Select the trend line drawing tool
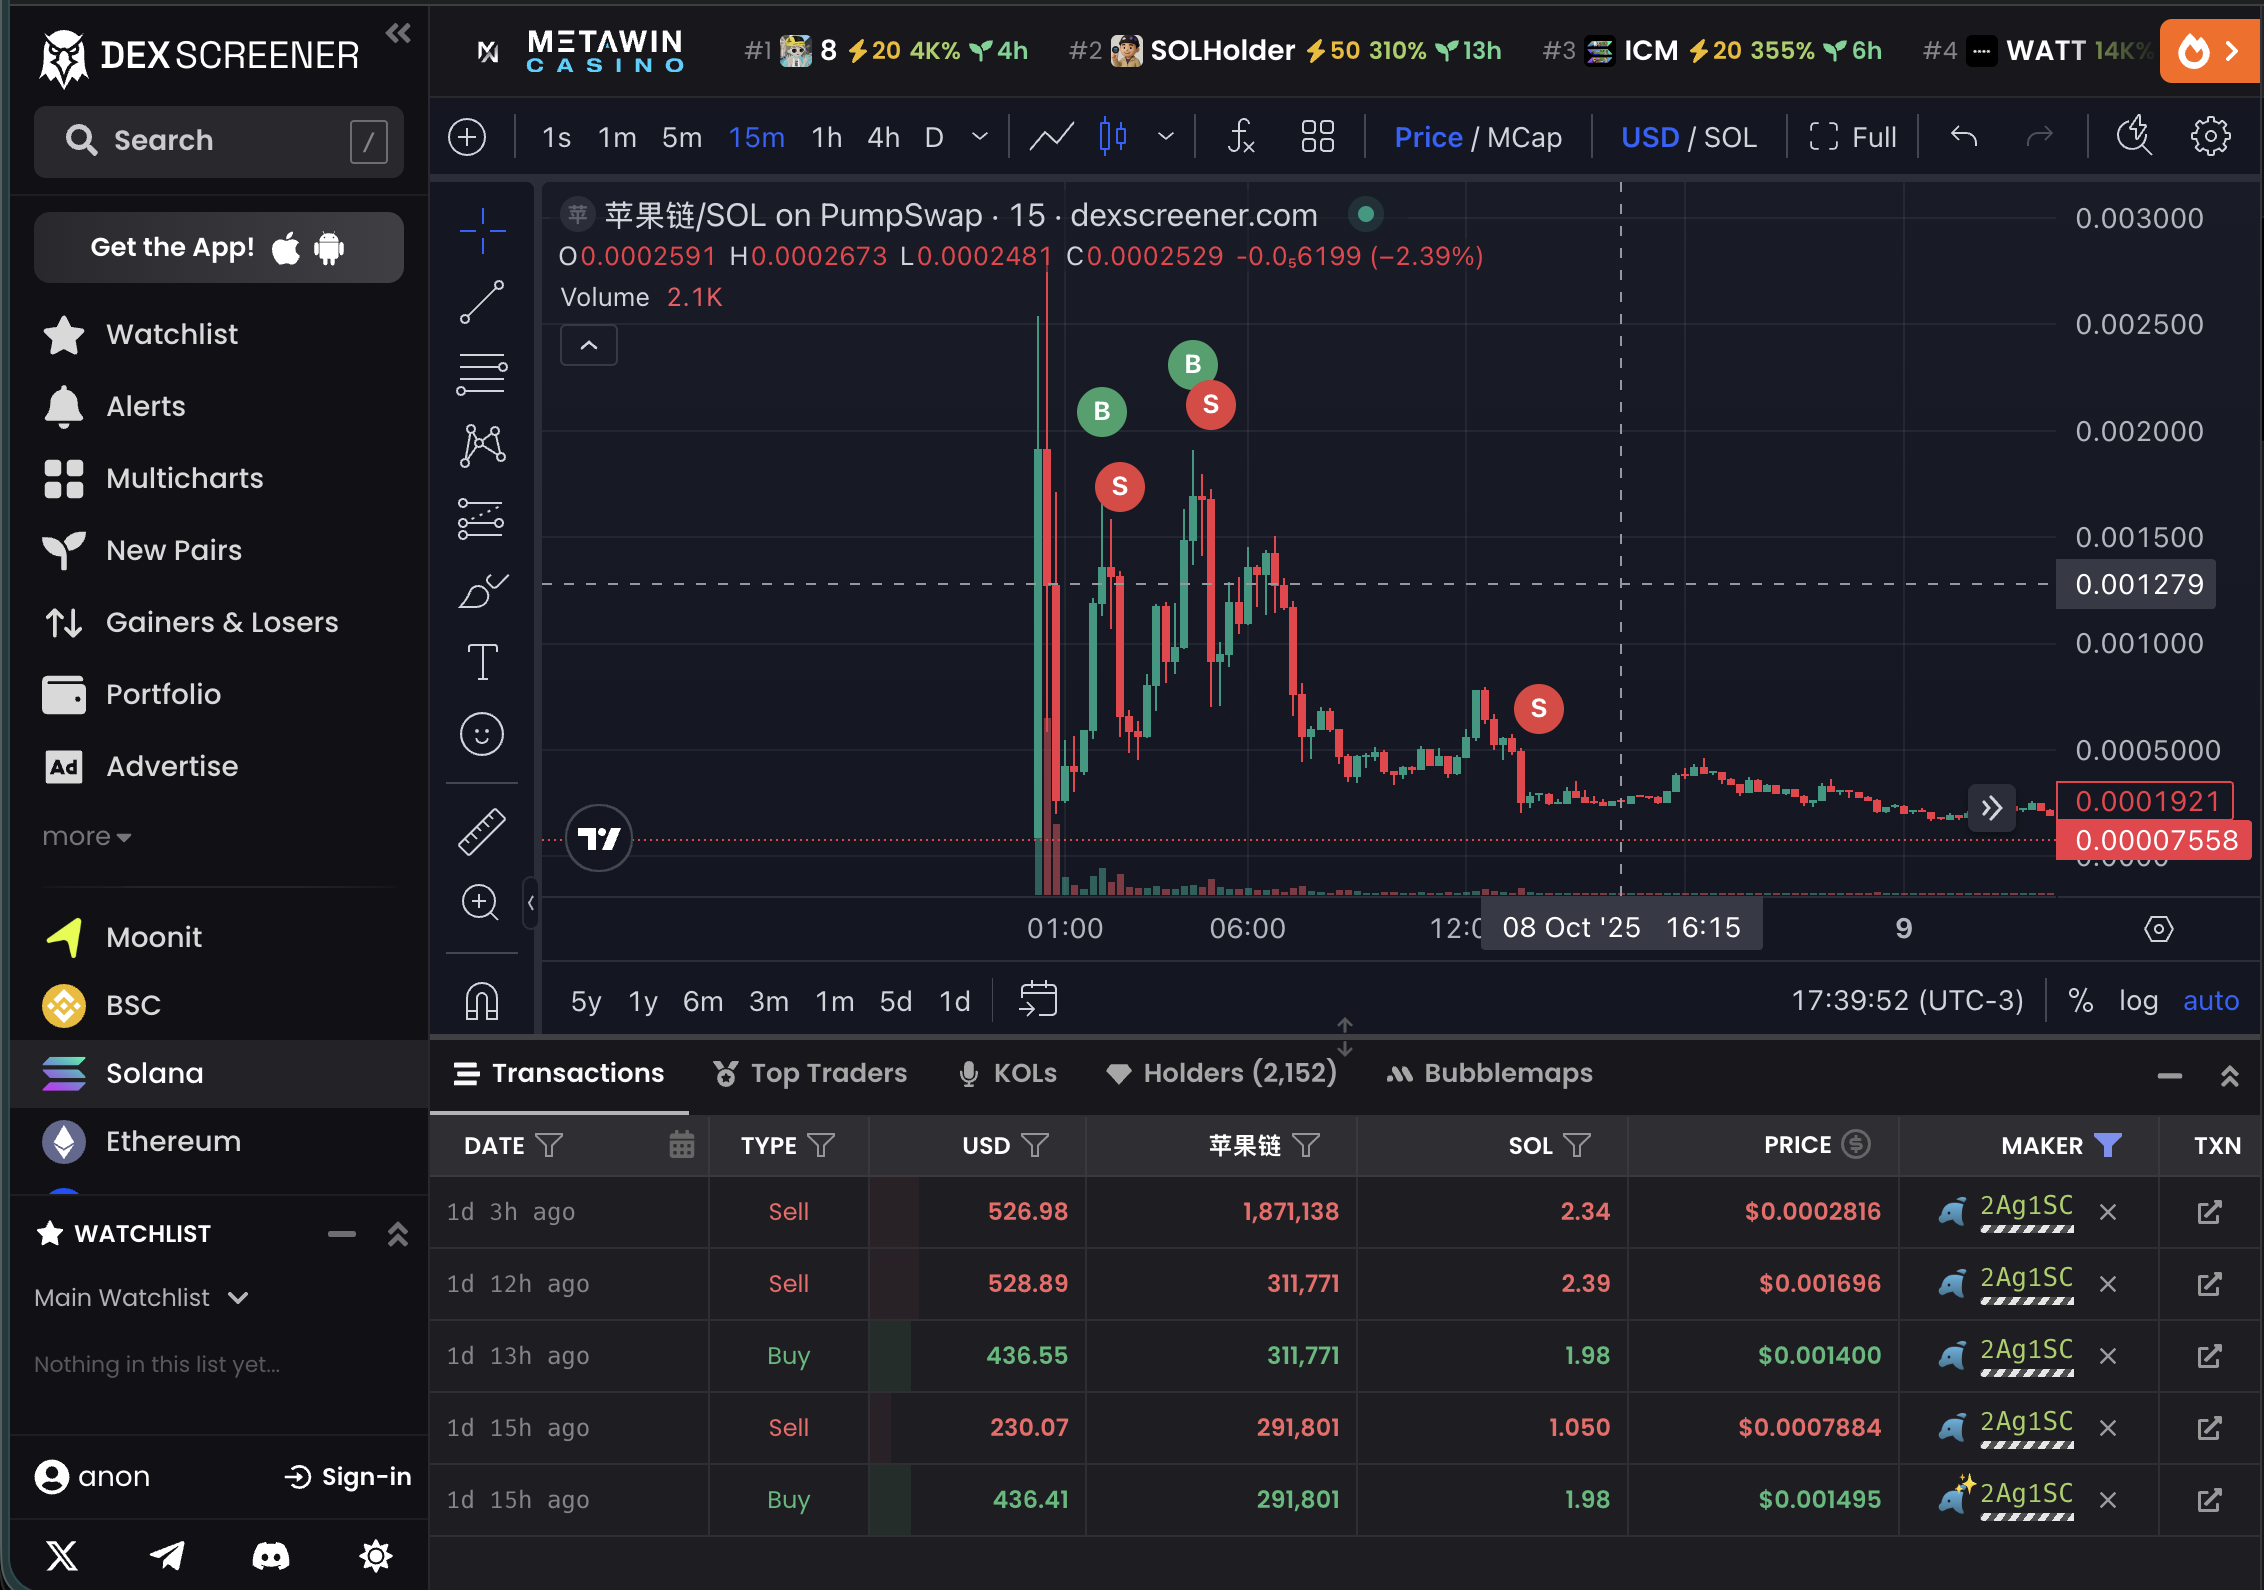2264x1590 pixels. pos(481,302)
